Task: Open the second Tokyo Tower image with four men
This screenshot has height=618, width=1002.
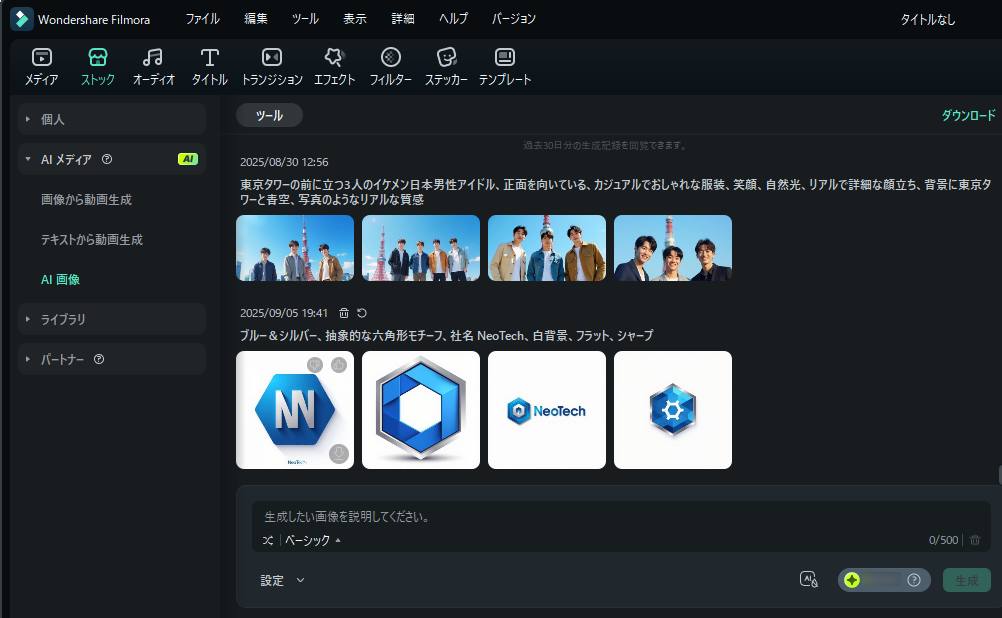Action: pyautogui.click(x=420, y=248)
